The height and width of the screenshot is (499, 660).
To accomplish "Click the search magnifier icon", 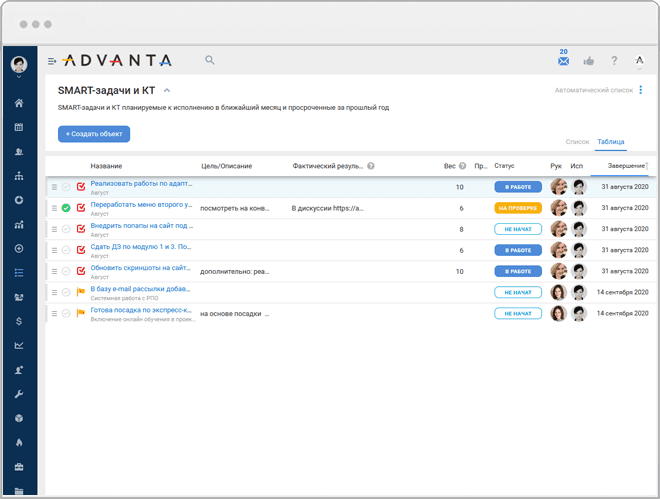I will (x=210, y=60).
